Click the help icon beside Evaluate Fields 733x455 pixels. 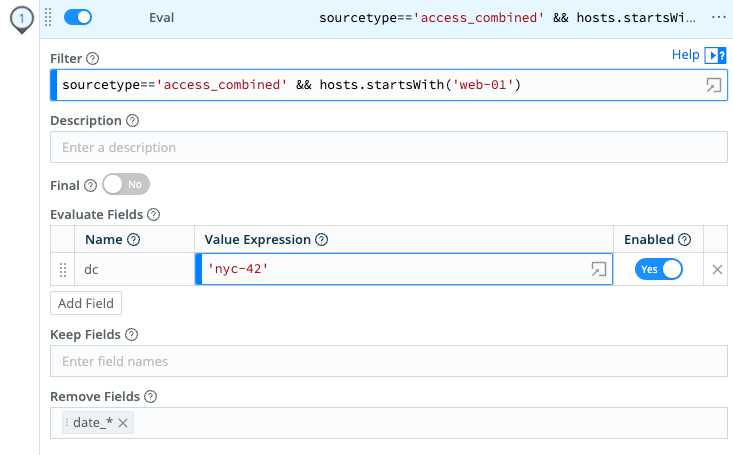tap(154, 214)
